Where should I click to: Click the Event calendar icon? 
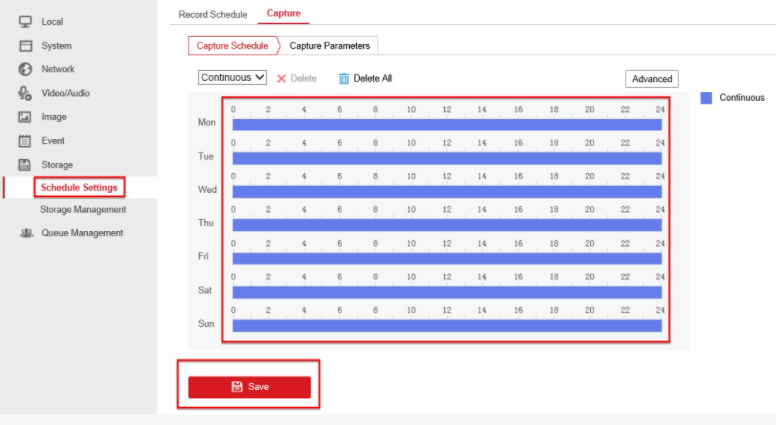coord(26,141)
